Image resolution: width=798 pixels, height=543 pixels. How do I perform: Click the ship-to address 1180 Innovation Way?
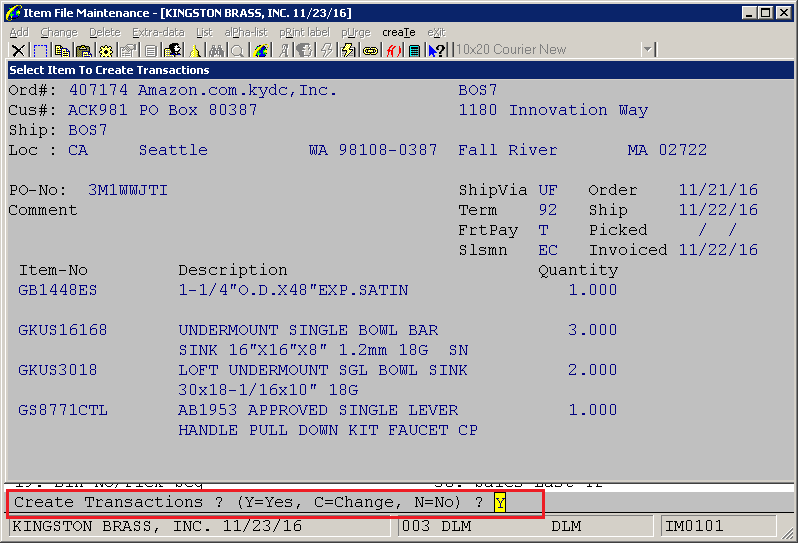[553, 110]
